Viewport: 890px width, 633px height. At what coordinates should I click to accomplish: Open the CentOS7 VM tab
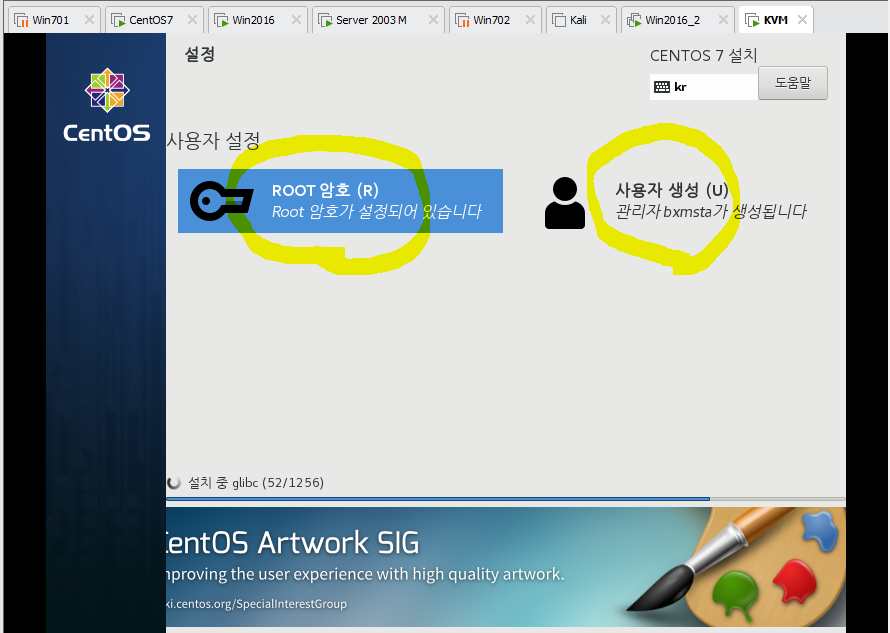[x=154, y=20]
